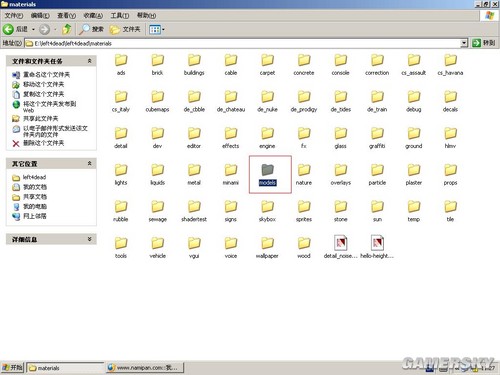500x375 pixels.
Task: Expand the address bar dropdown arrow
Action: (x=464, y=43)
